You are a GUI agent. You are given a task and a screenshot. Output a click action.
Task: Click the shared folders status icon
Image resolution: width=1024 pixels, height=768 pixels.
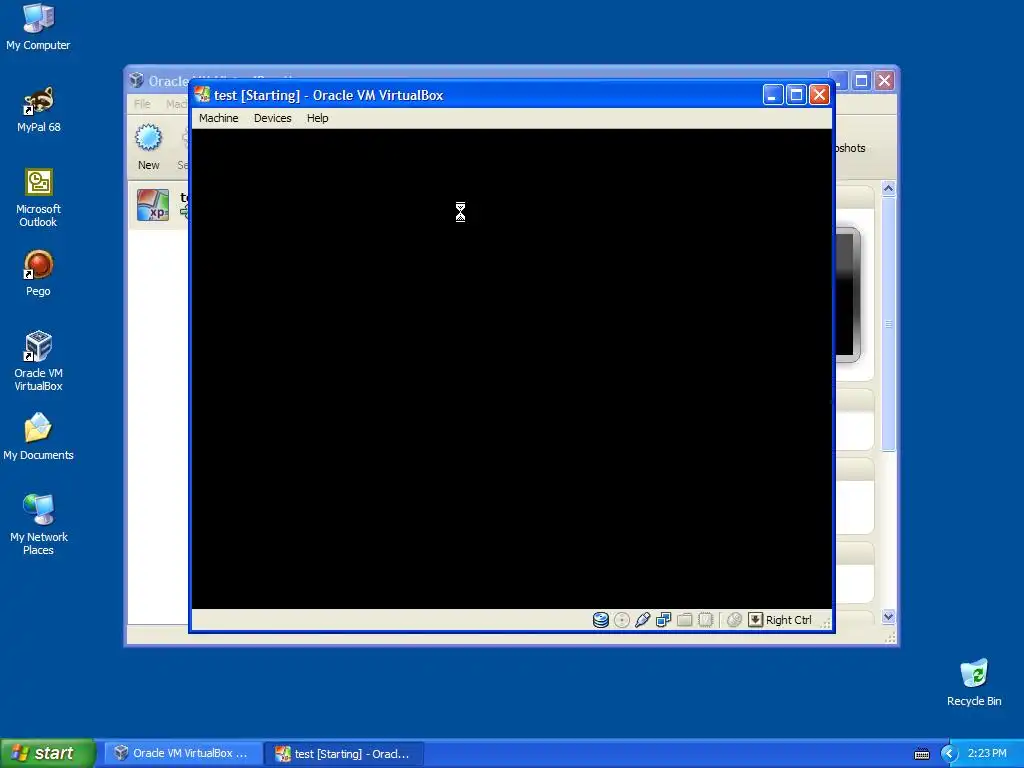(684, 620)
